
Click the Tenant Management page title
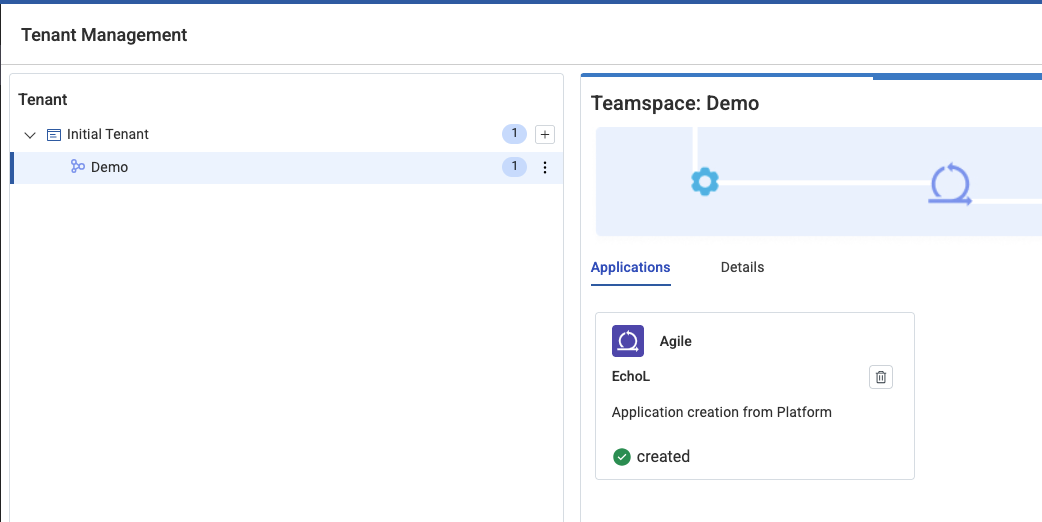[x=104, y=35]
